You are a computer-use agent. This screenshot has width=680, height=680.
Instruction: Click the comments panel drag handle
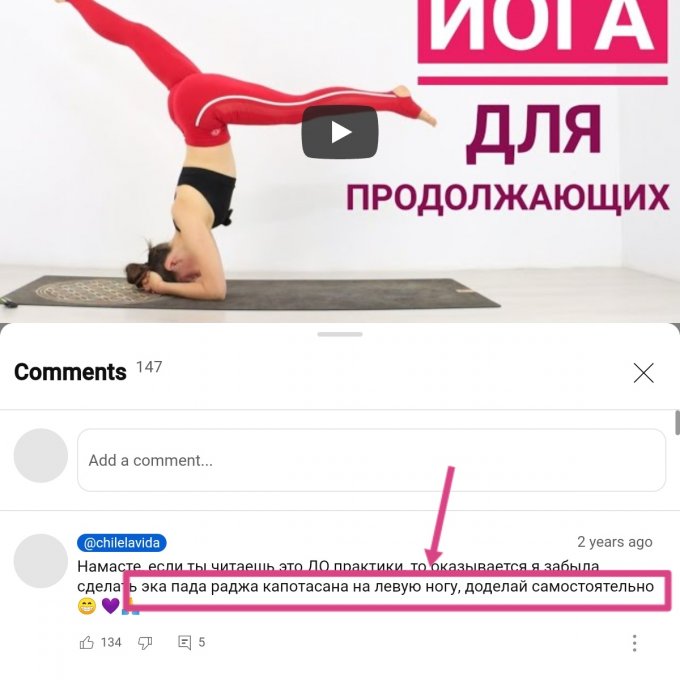tap(340, 334)
